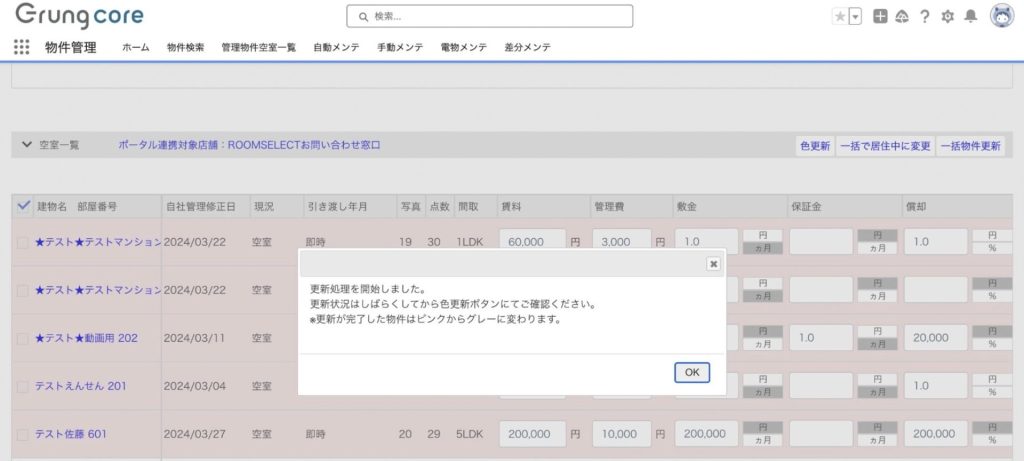Open the setup gear icon
The image size is (1024, 461).
point(948,16)
